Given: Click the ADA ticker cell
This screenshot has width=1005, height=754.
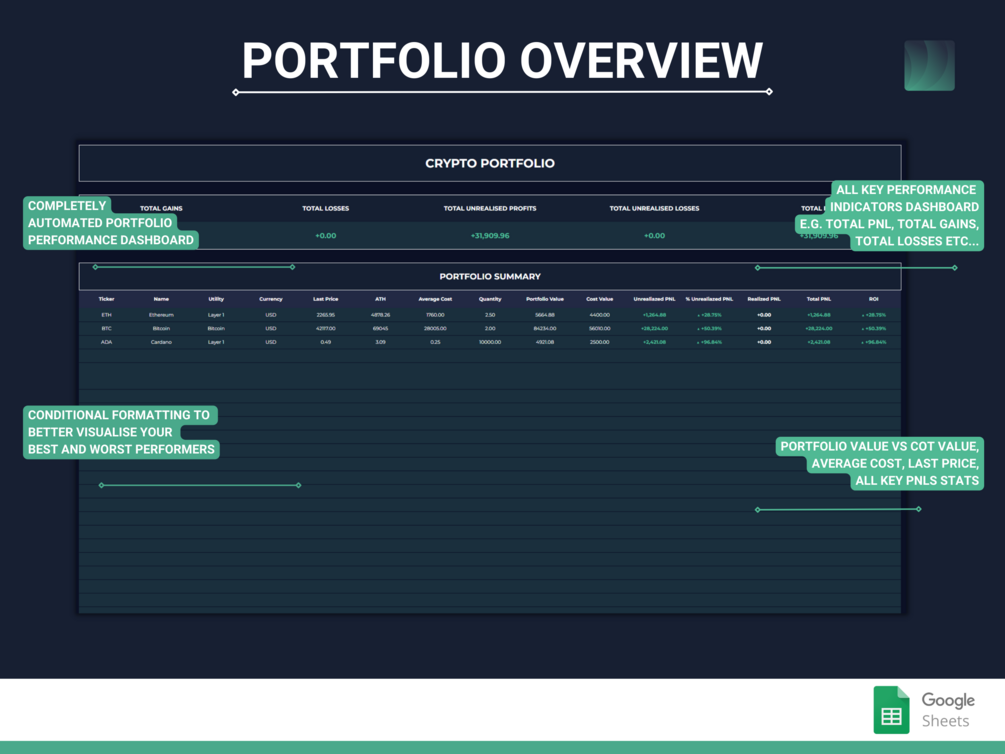Looking at the screenshot, I should click(x=106, y=342).
